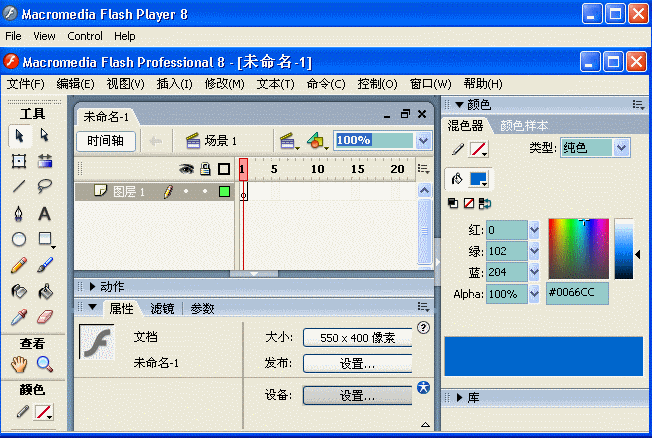Open the 窗口(W) menu
652x438 pixels.
click(430, 84)
